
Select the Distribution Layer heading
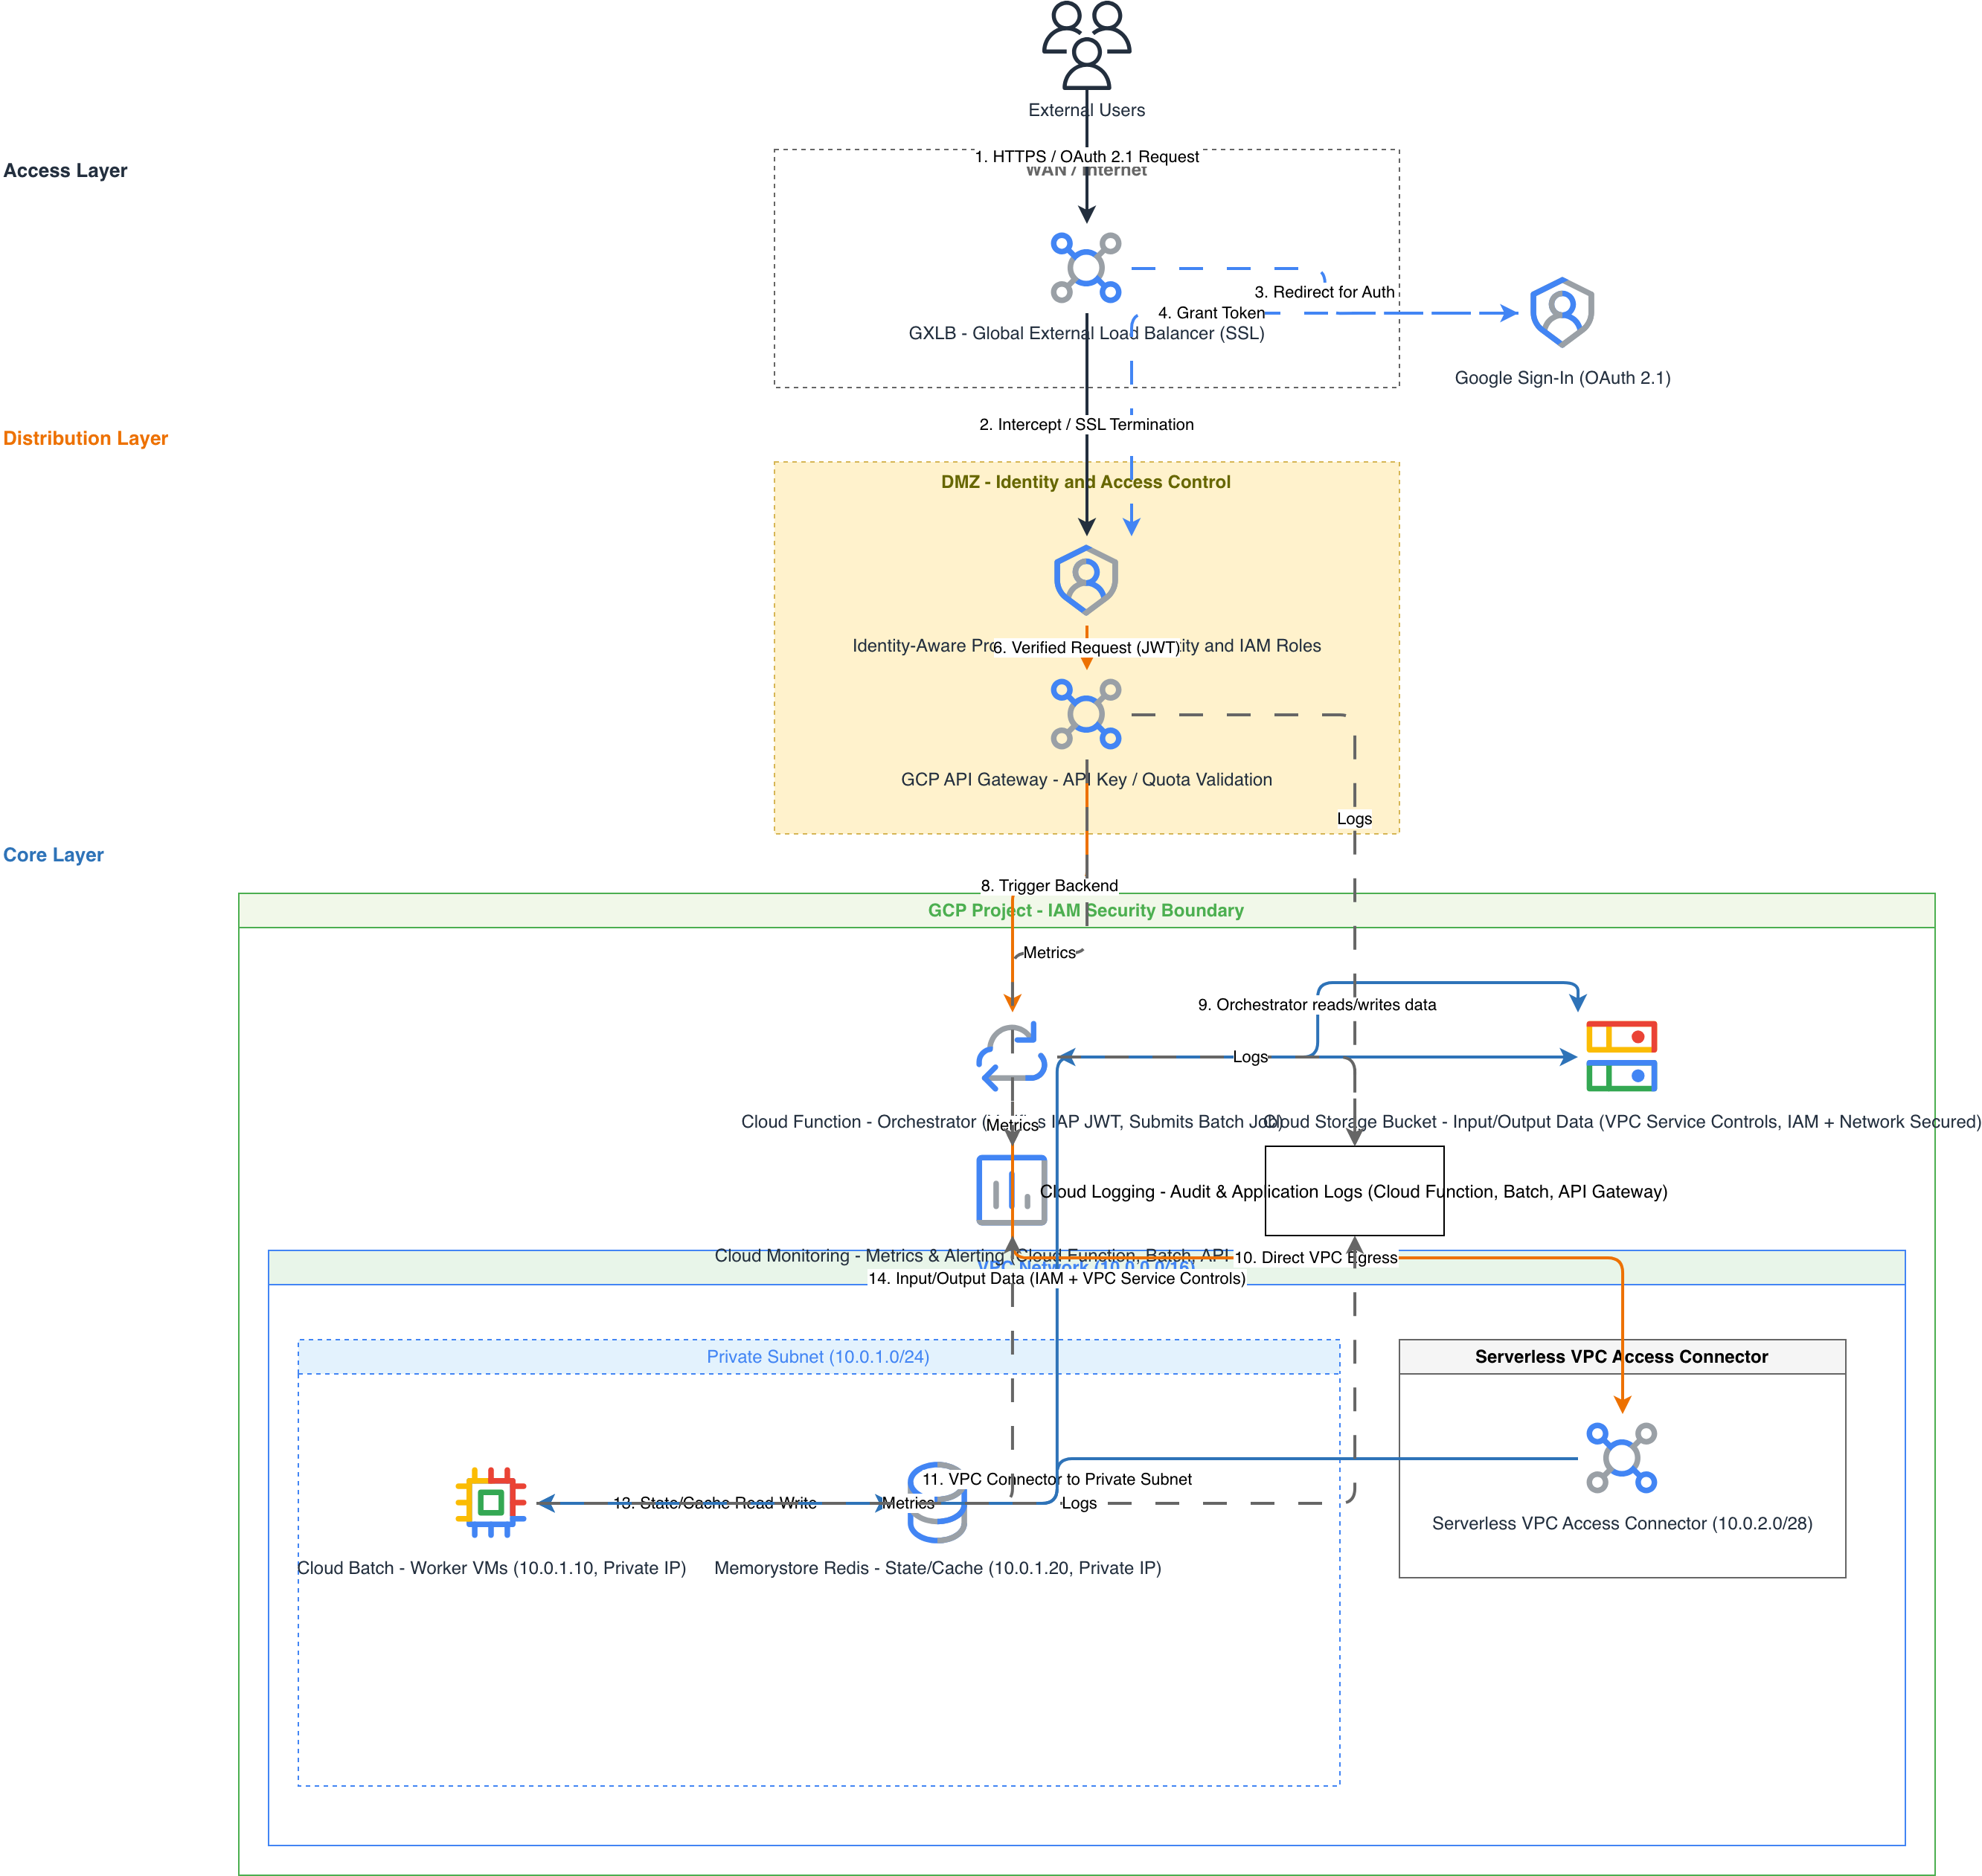(x=85, y=438)
